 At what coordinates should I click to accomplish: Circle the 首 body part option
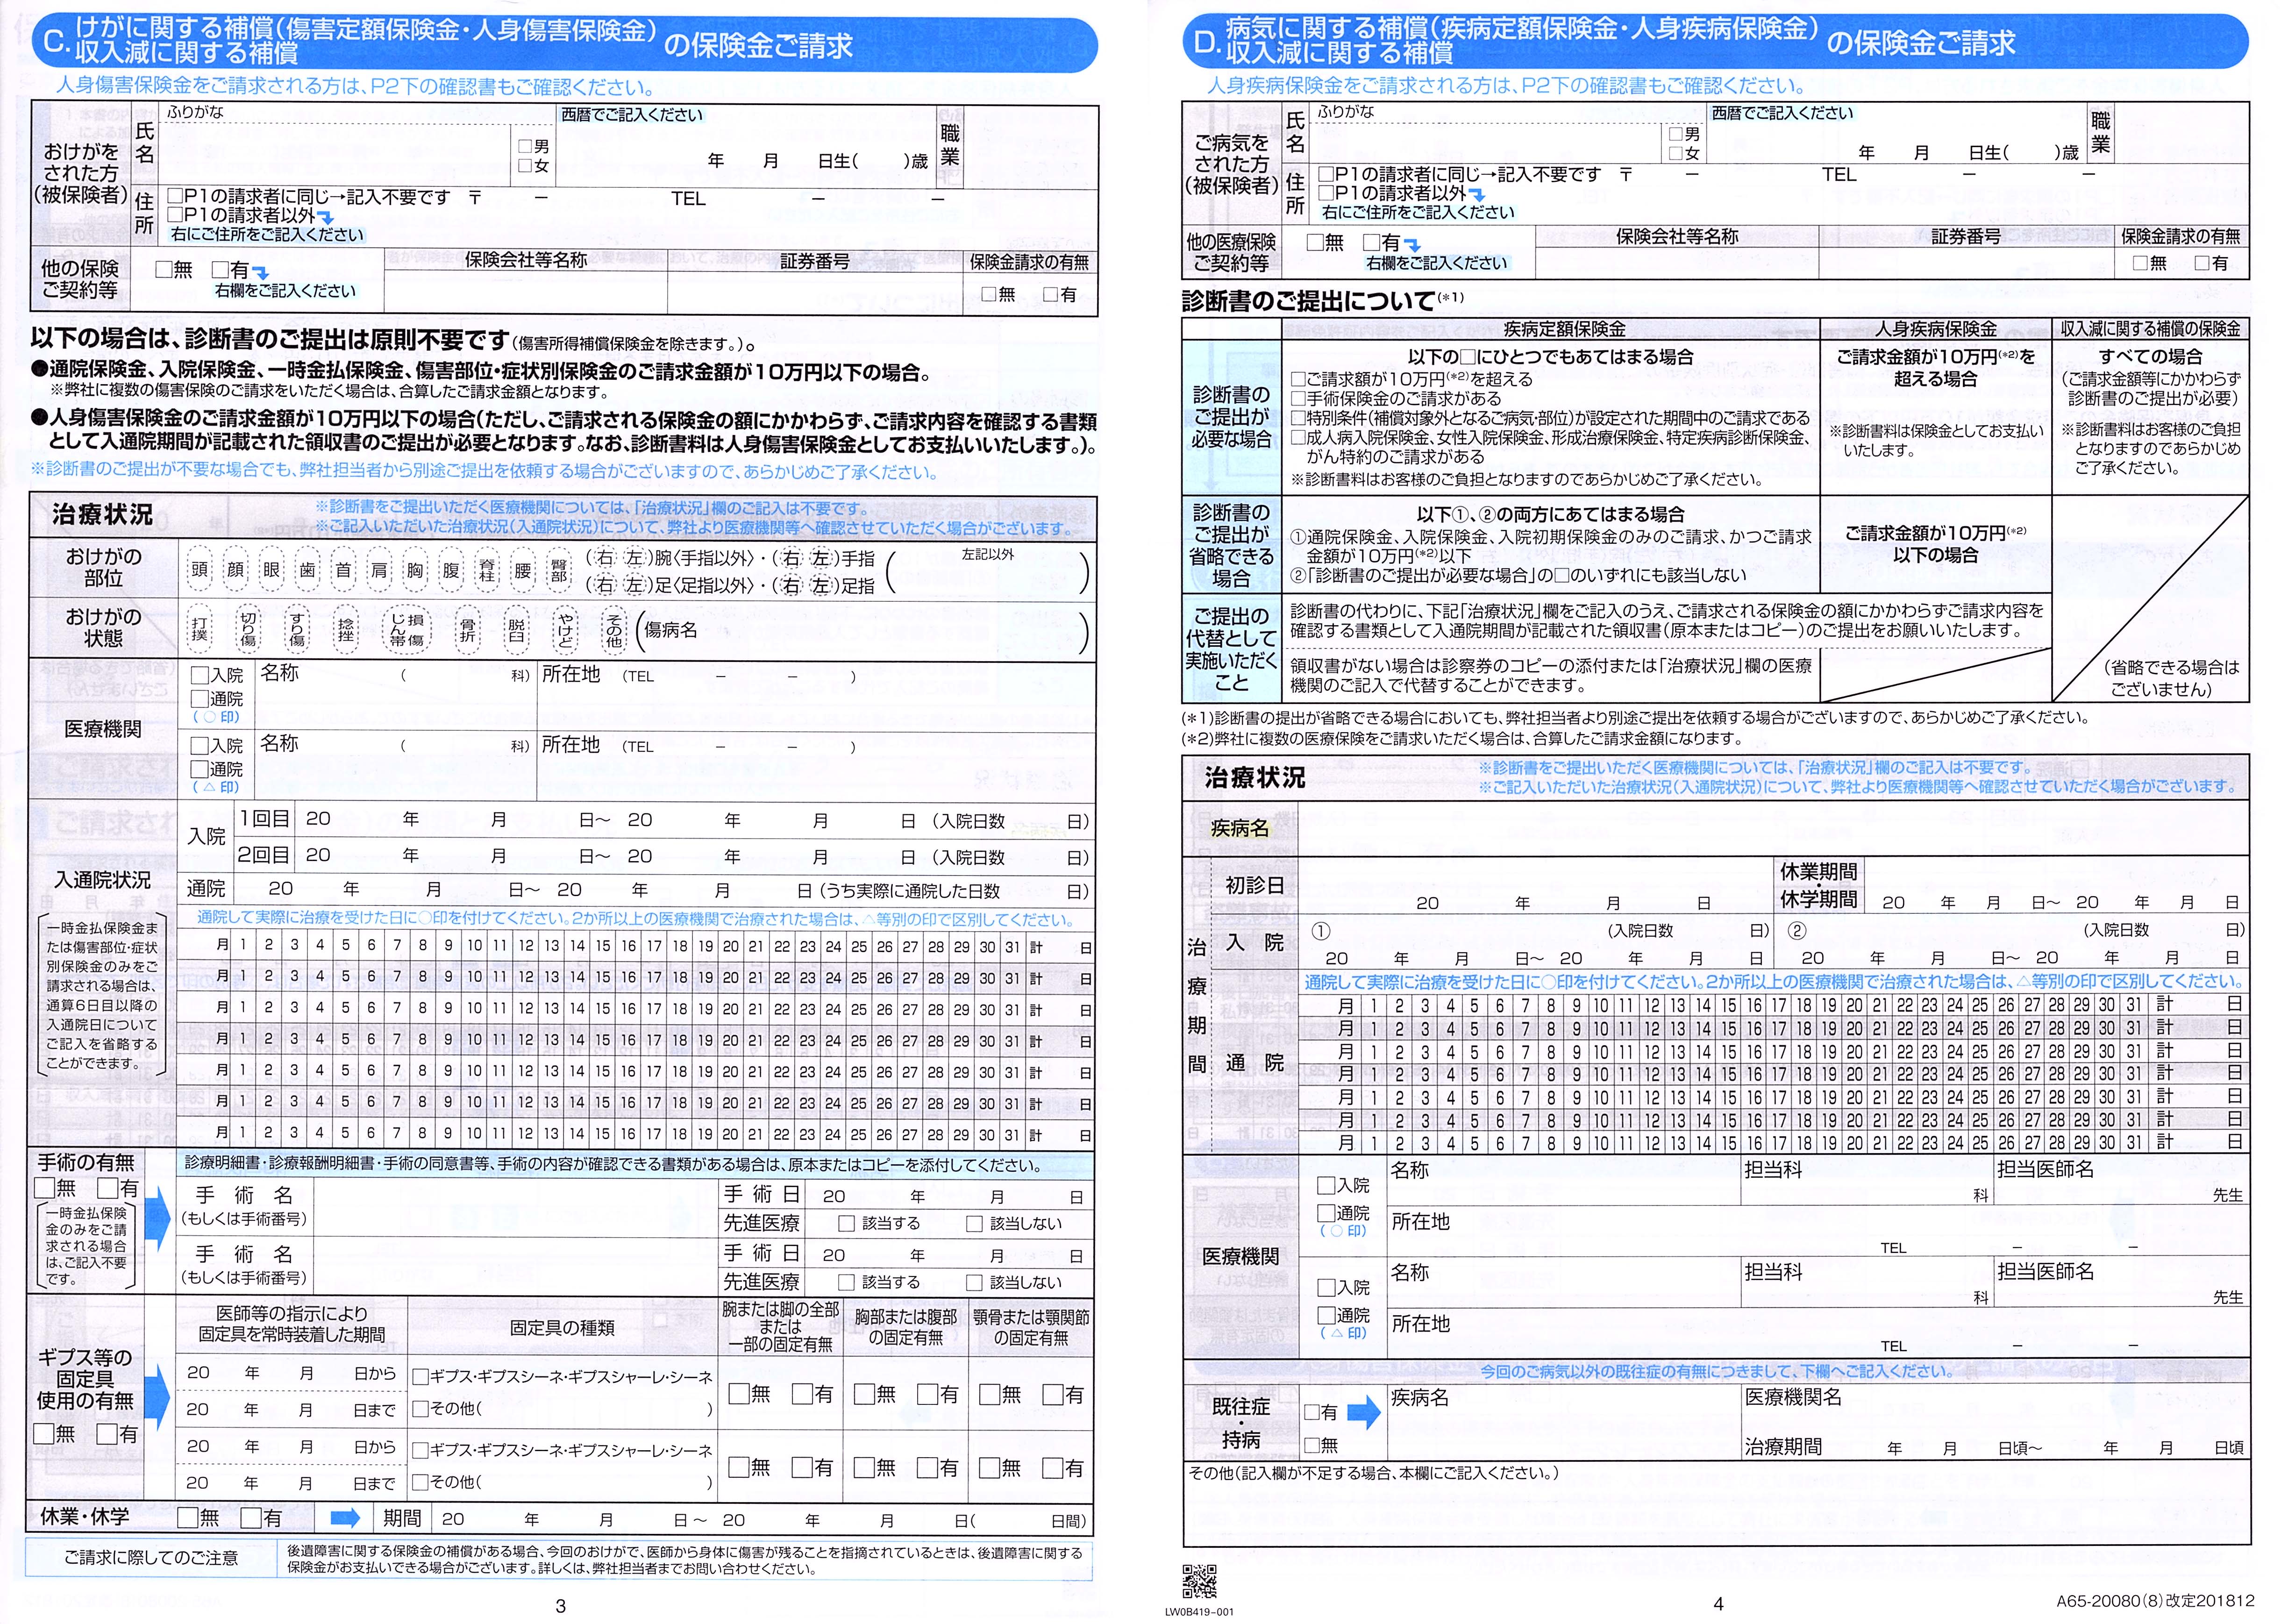[343, 570]
